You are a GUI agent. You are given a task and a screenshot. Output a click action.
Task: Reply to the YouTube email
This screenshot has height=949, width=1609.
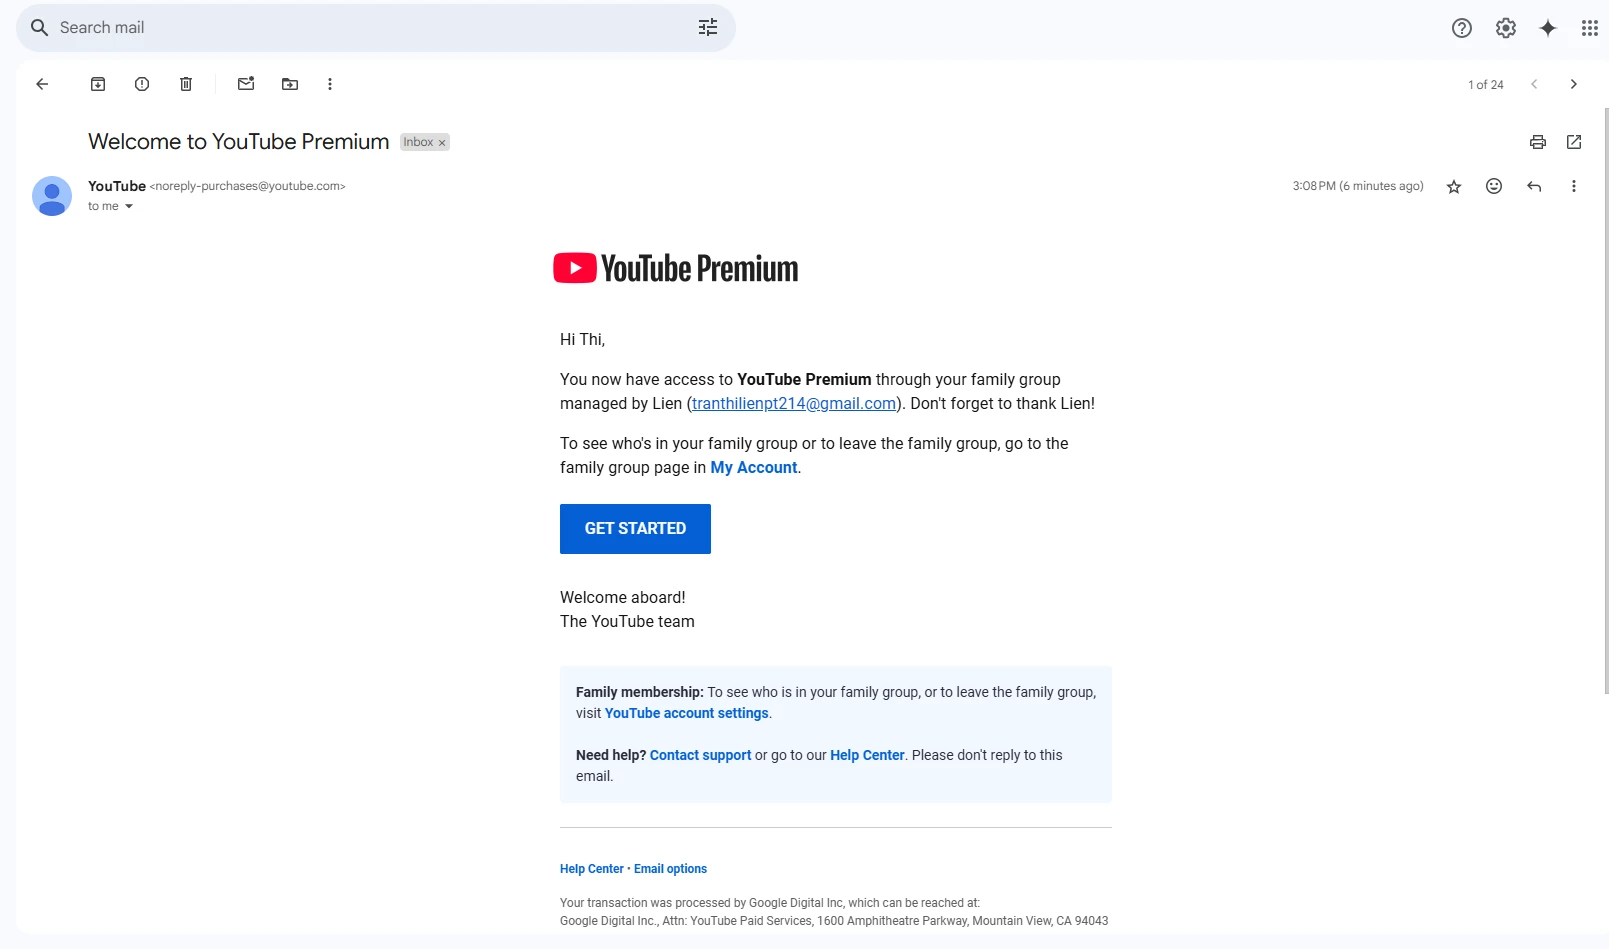pos(1534,186)
